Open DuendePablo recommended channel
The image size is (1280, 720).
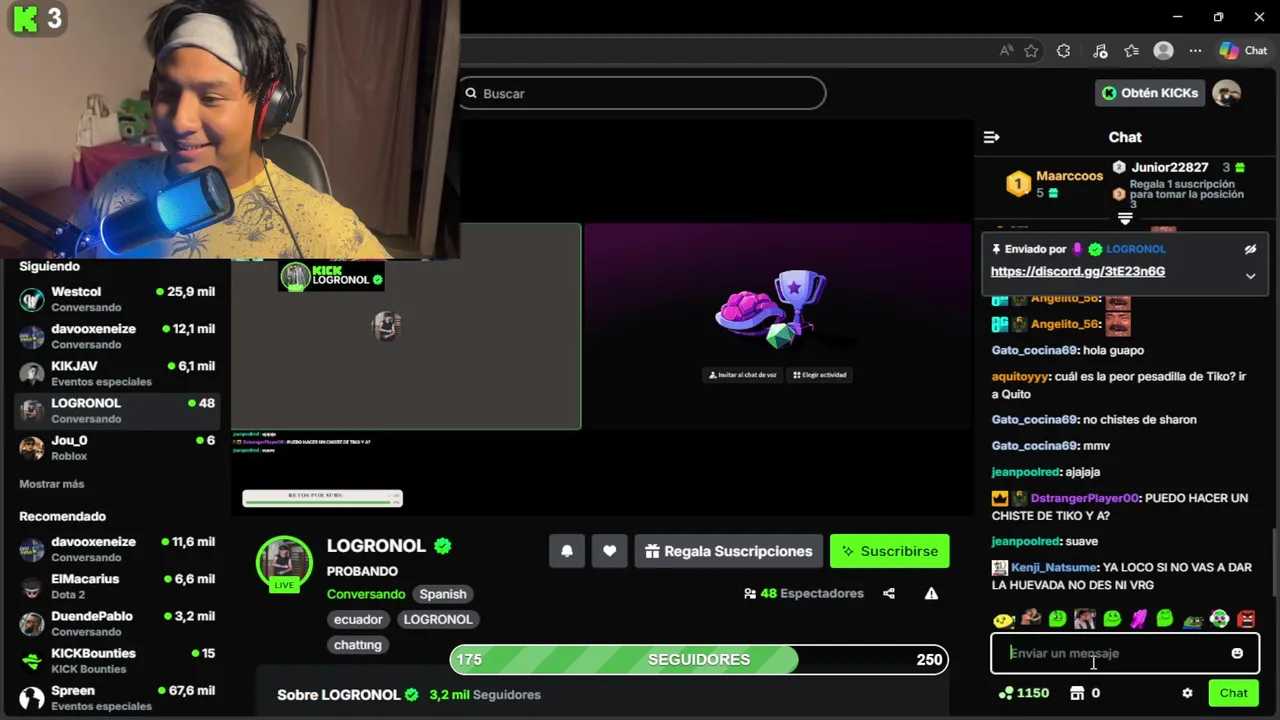[x=117, y=623]
